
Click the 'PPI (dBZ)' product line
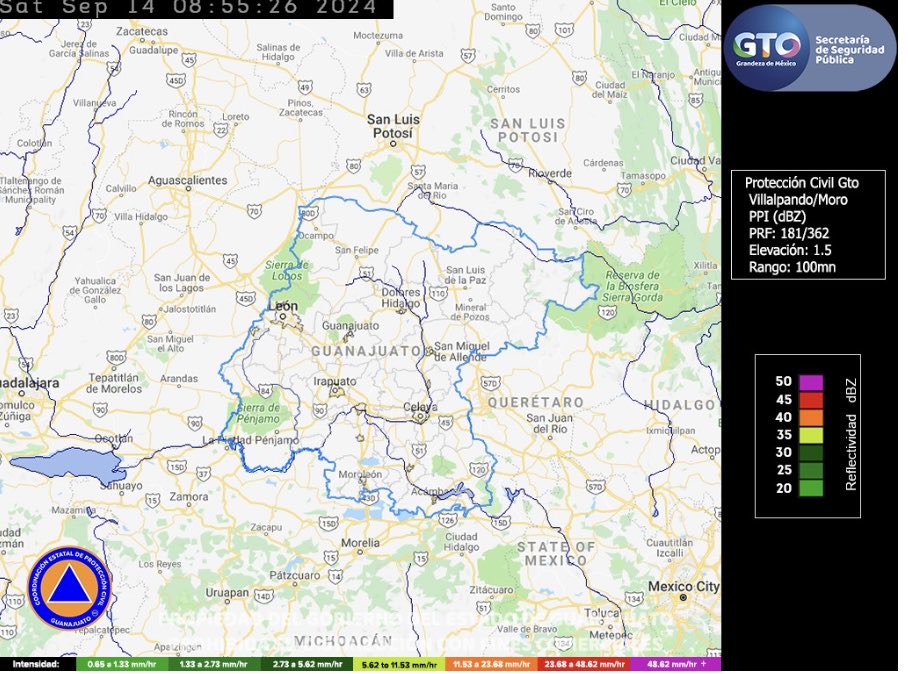tap(777, 217)
